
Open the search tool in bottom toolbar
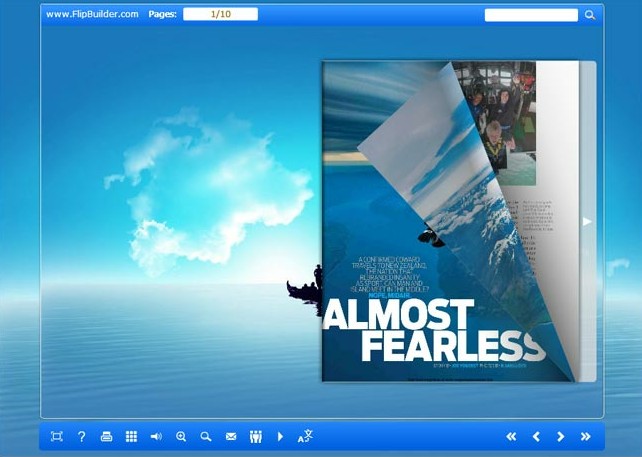click(x=206, y=436)
